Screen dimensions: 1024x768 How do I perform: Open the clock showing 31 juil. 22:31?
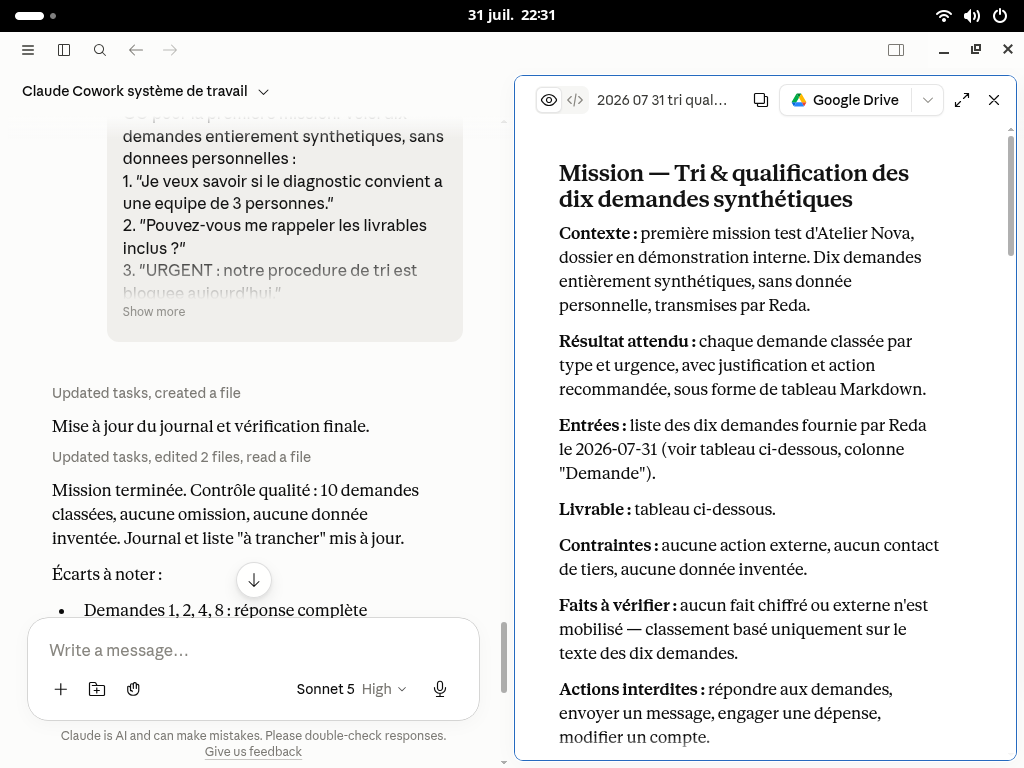[511, 15]
